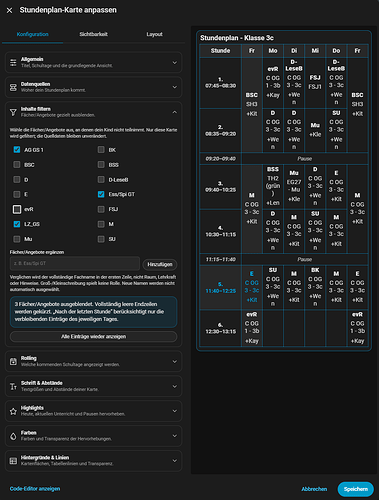
Task: Switch to the Konfiguration tab
Action: point(32,34)
